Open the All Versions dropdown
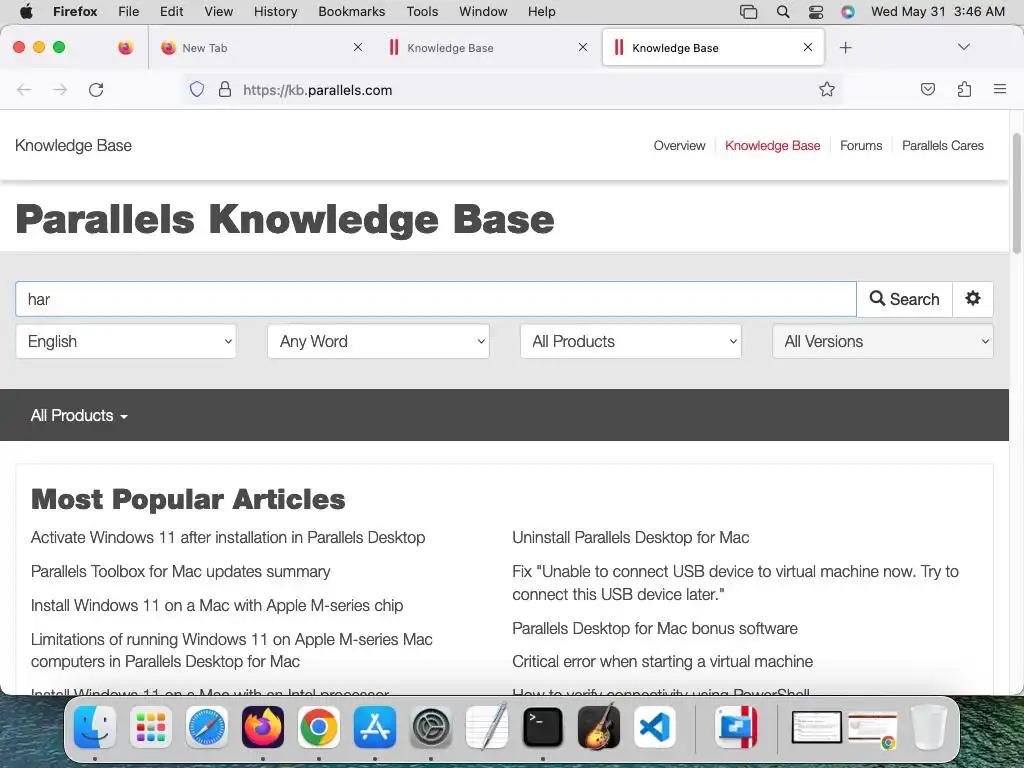The image size is (1024, 768). point(883,342)
